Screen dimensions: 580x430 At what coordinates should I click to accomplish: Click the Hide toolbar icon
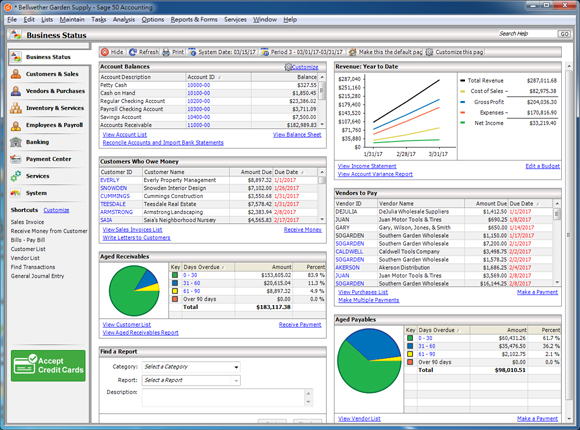pyautogui.click(x=105, y=52)
